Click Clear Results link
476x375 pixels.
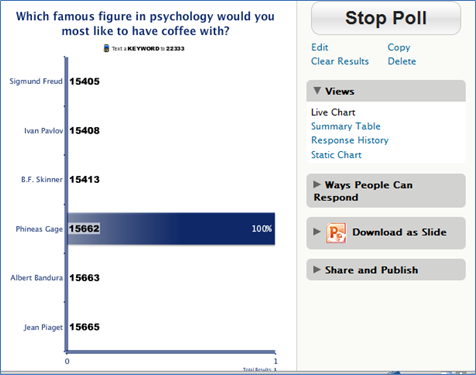tap(340, 61)
